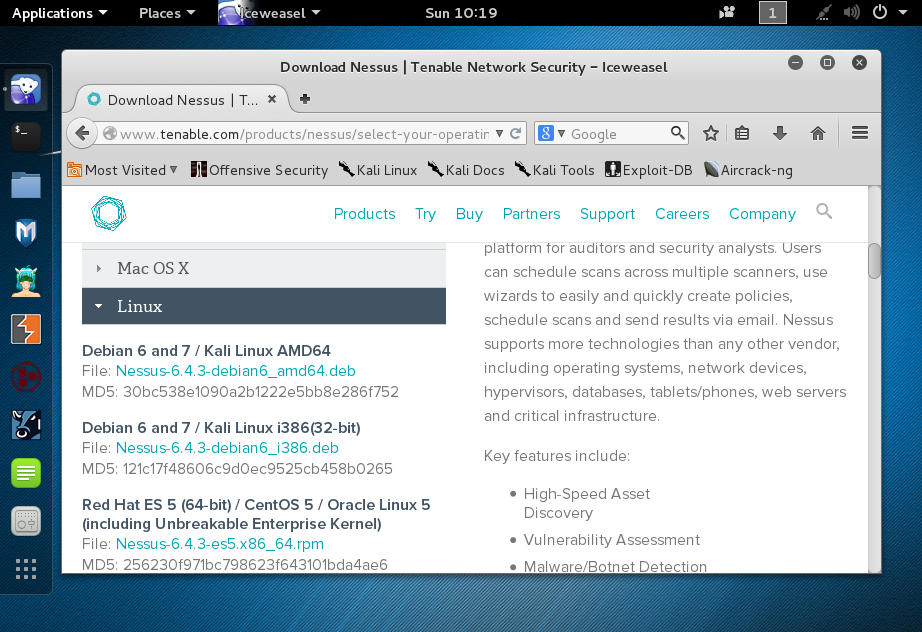Open the Buy navigation item
922x632 pixels.
coord(469,213)
